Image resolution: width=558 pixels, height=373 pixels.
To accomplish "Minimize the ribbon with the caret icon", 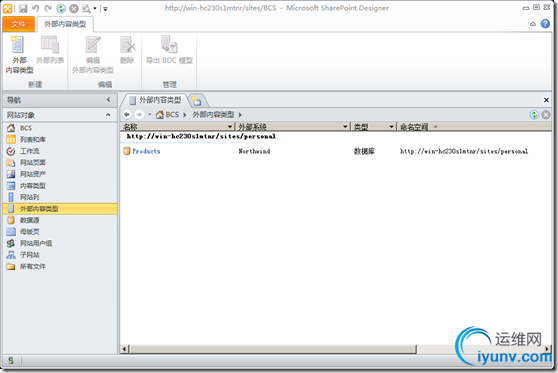I will point(533,24).
